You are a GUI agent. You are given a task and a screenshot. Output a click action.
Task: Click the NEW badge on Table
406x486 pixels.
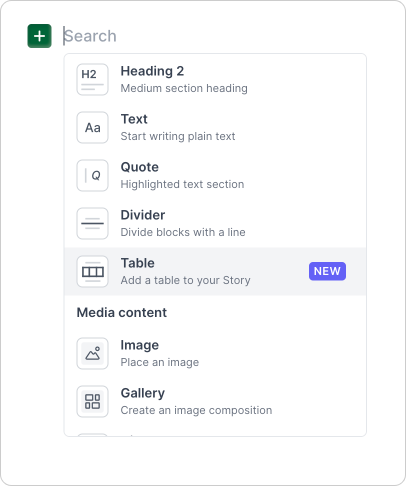coord(327,271)
